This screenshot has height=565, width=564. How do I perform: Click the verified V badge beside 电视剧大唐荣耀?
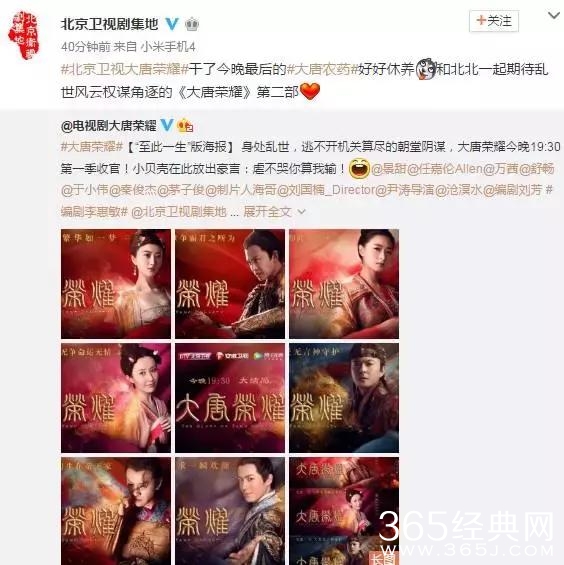pyautogui.click(x=166, y=125)
